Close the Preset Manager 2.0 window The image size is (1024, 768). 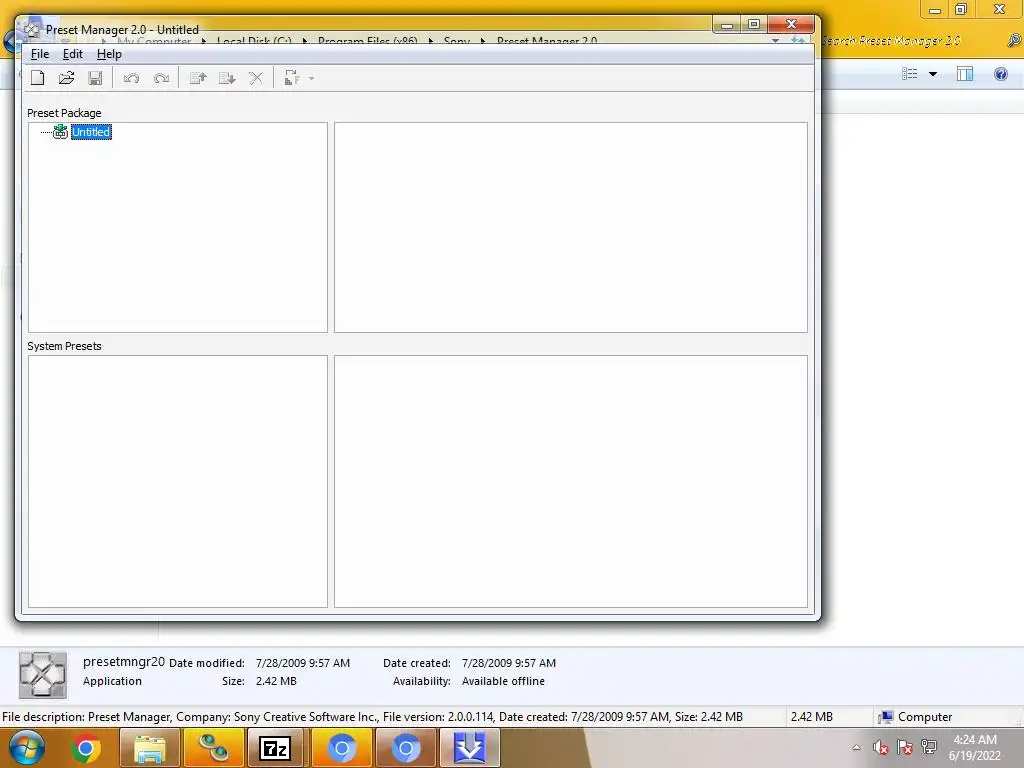click(x=792, y=24)
